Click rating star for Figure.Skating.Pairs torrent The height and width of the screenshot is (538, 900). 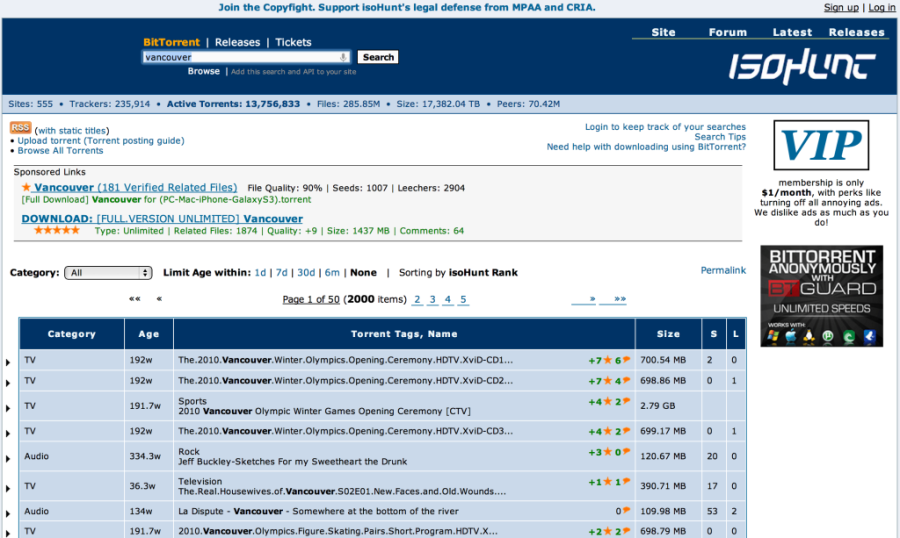pyautogui.click(x=607, y=532)
